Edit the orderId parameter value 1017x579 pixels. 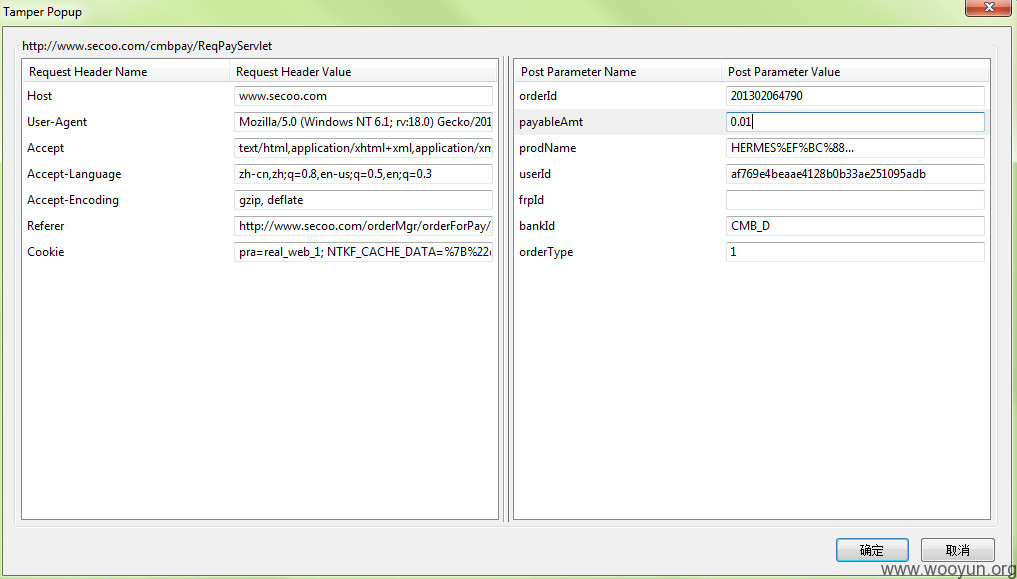coord(855,96)
